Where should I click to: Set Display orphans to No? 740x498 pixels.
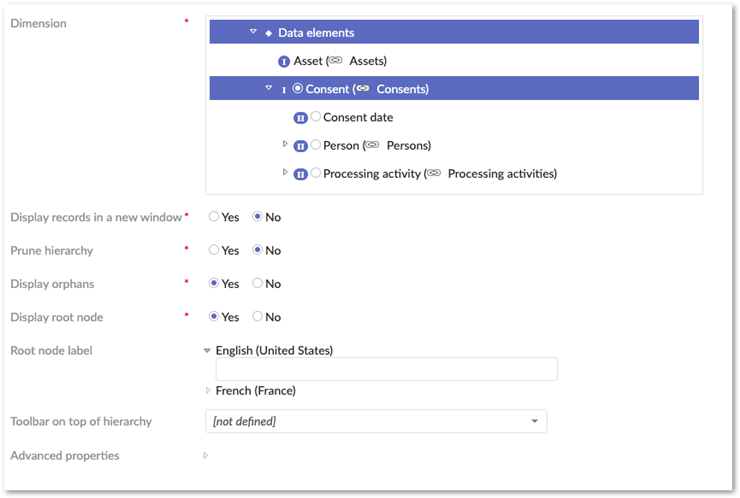258,283
